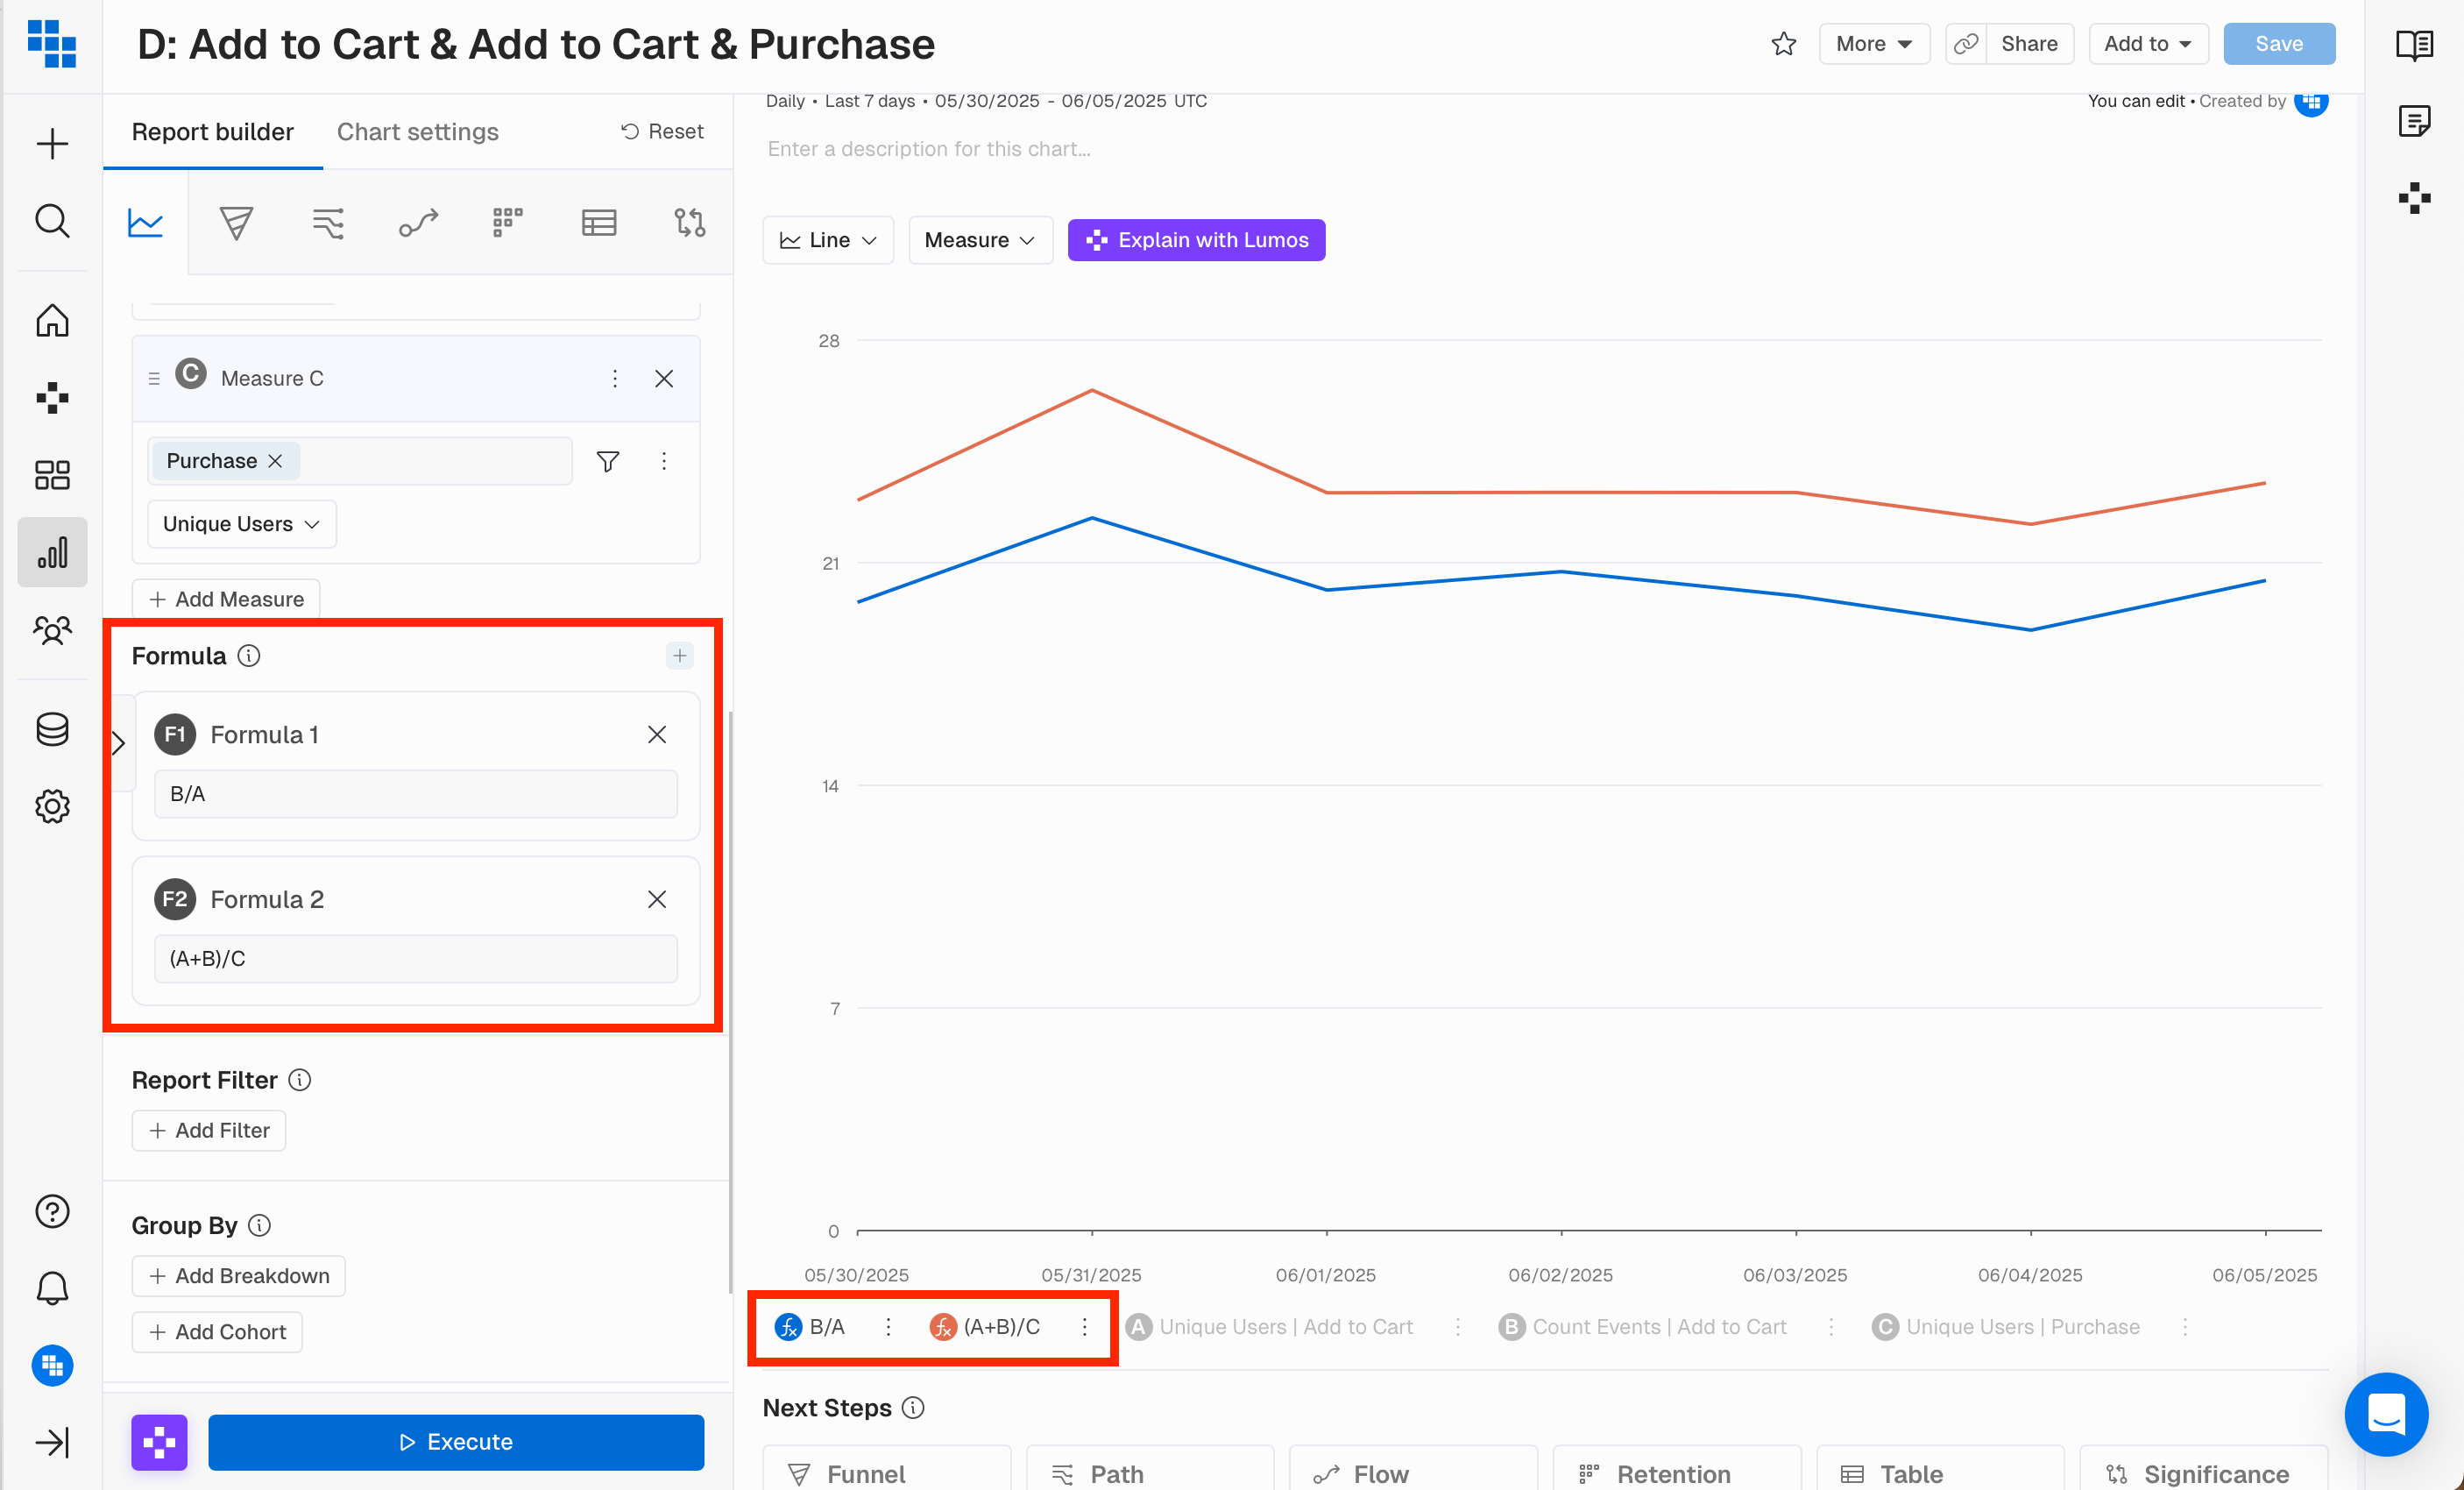Click the Formula 1 input field
Screen dimensions: 2464x1490
coord(415,793)
